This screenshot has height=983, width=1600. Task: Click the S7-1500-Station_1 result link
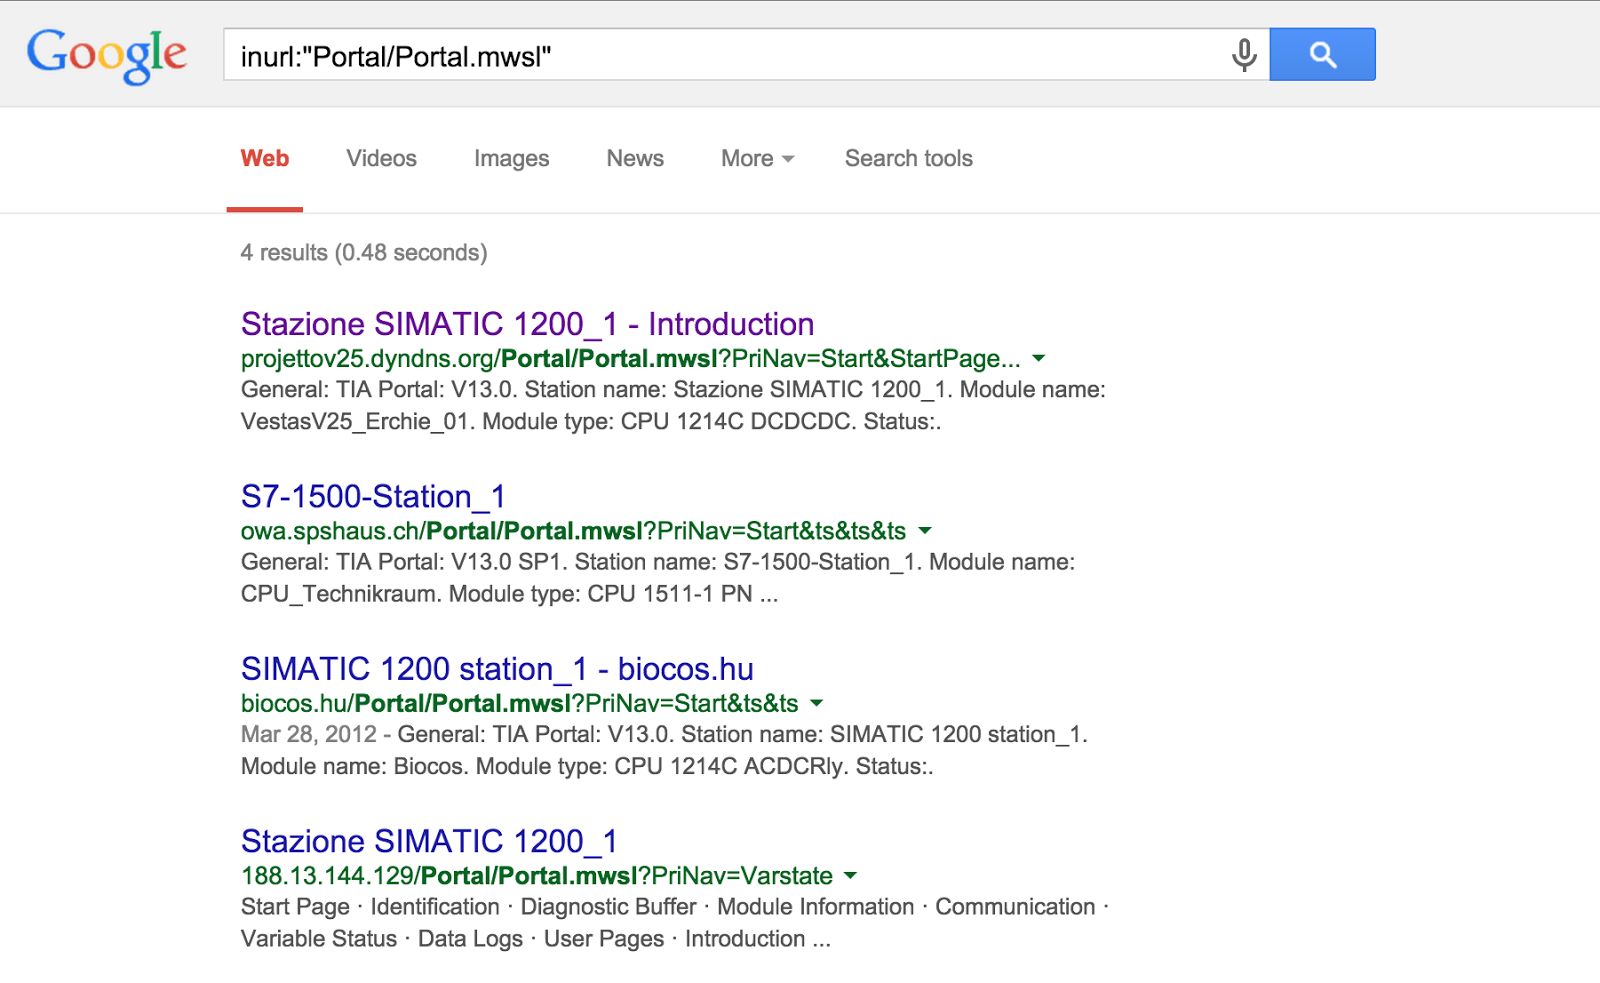coord(372,495)
